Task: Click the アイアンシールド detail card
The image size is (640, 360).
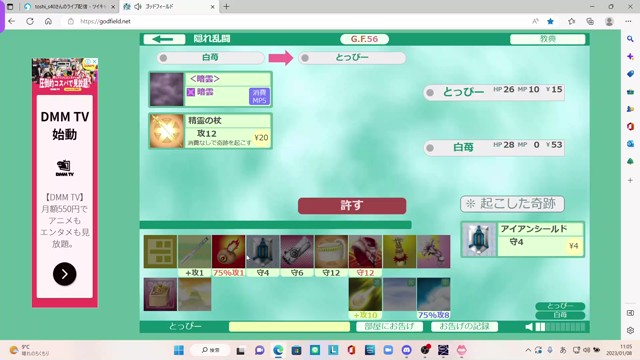Action: pos(522,240)
